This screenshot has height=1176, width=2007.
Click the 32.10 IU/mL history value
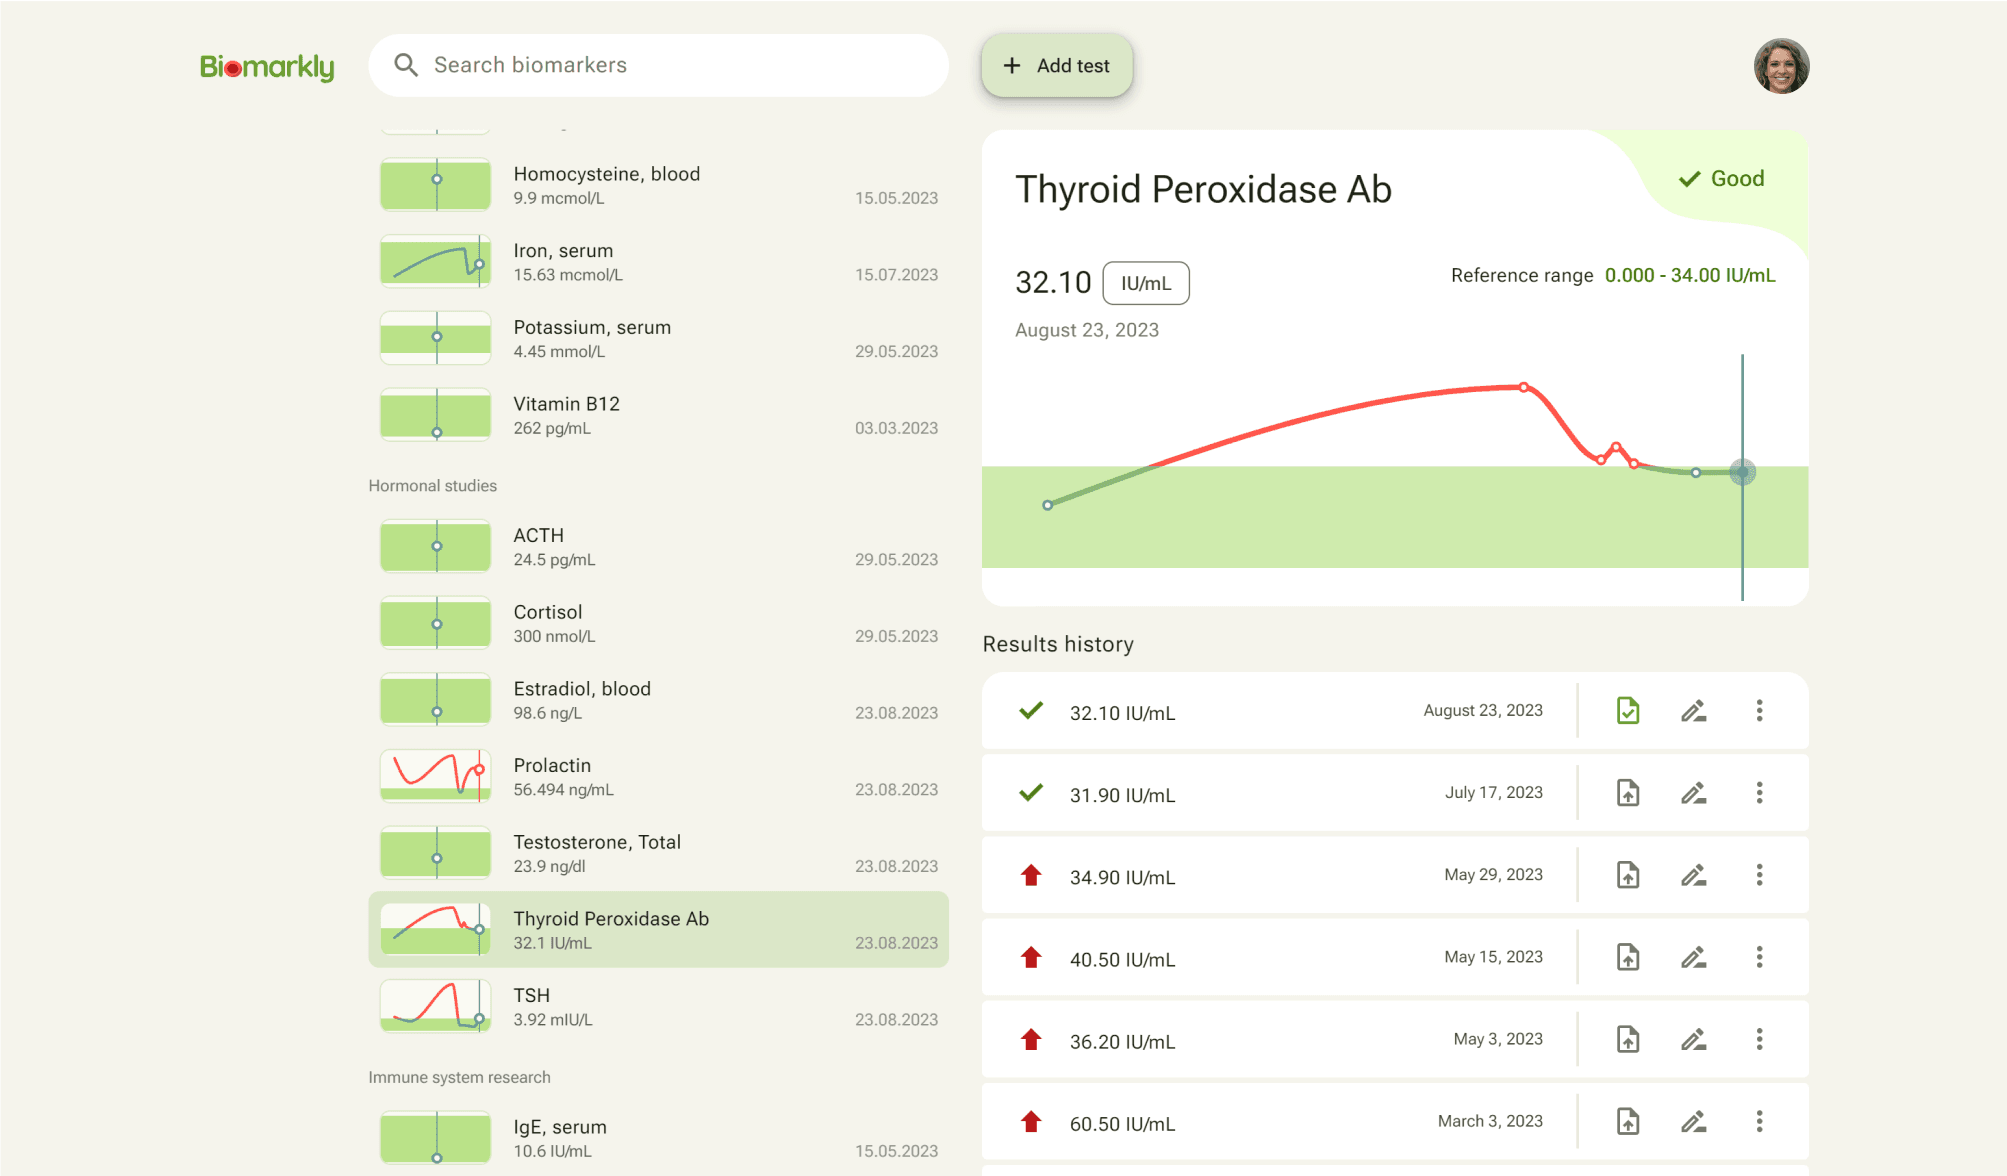[1122, 713]
